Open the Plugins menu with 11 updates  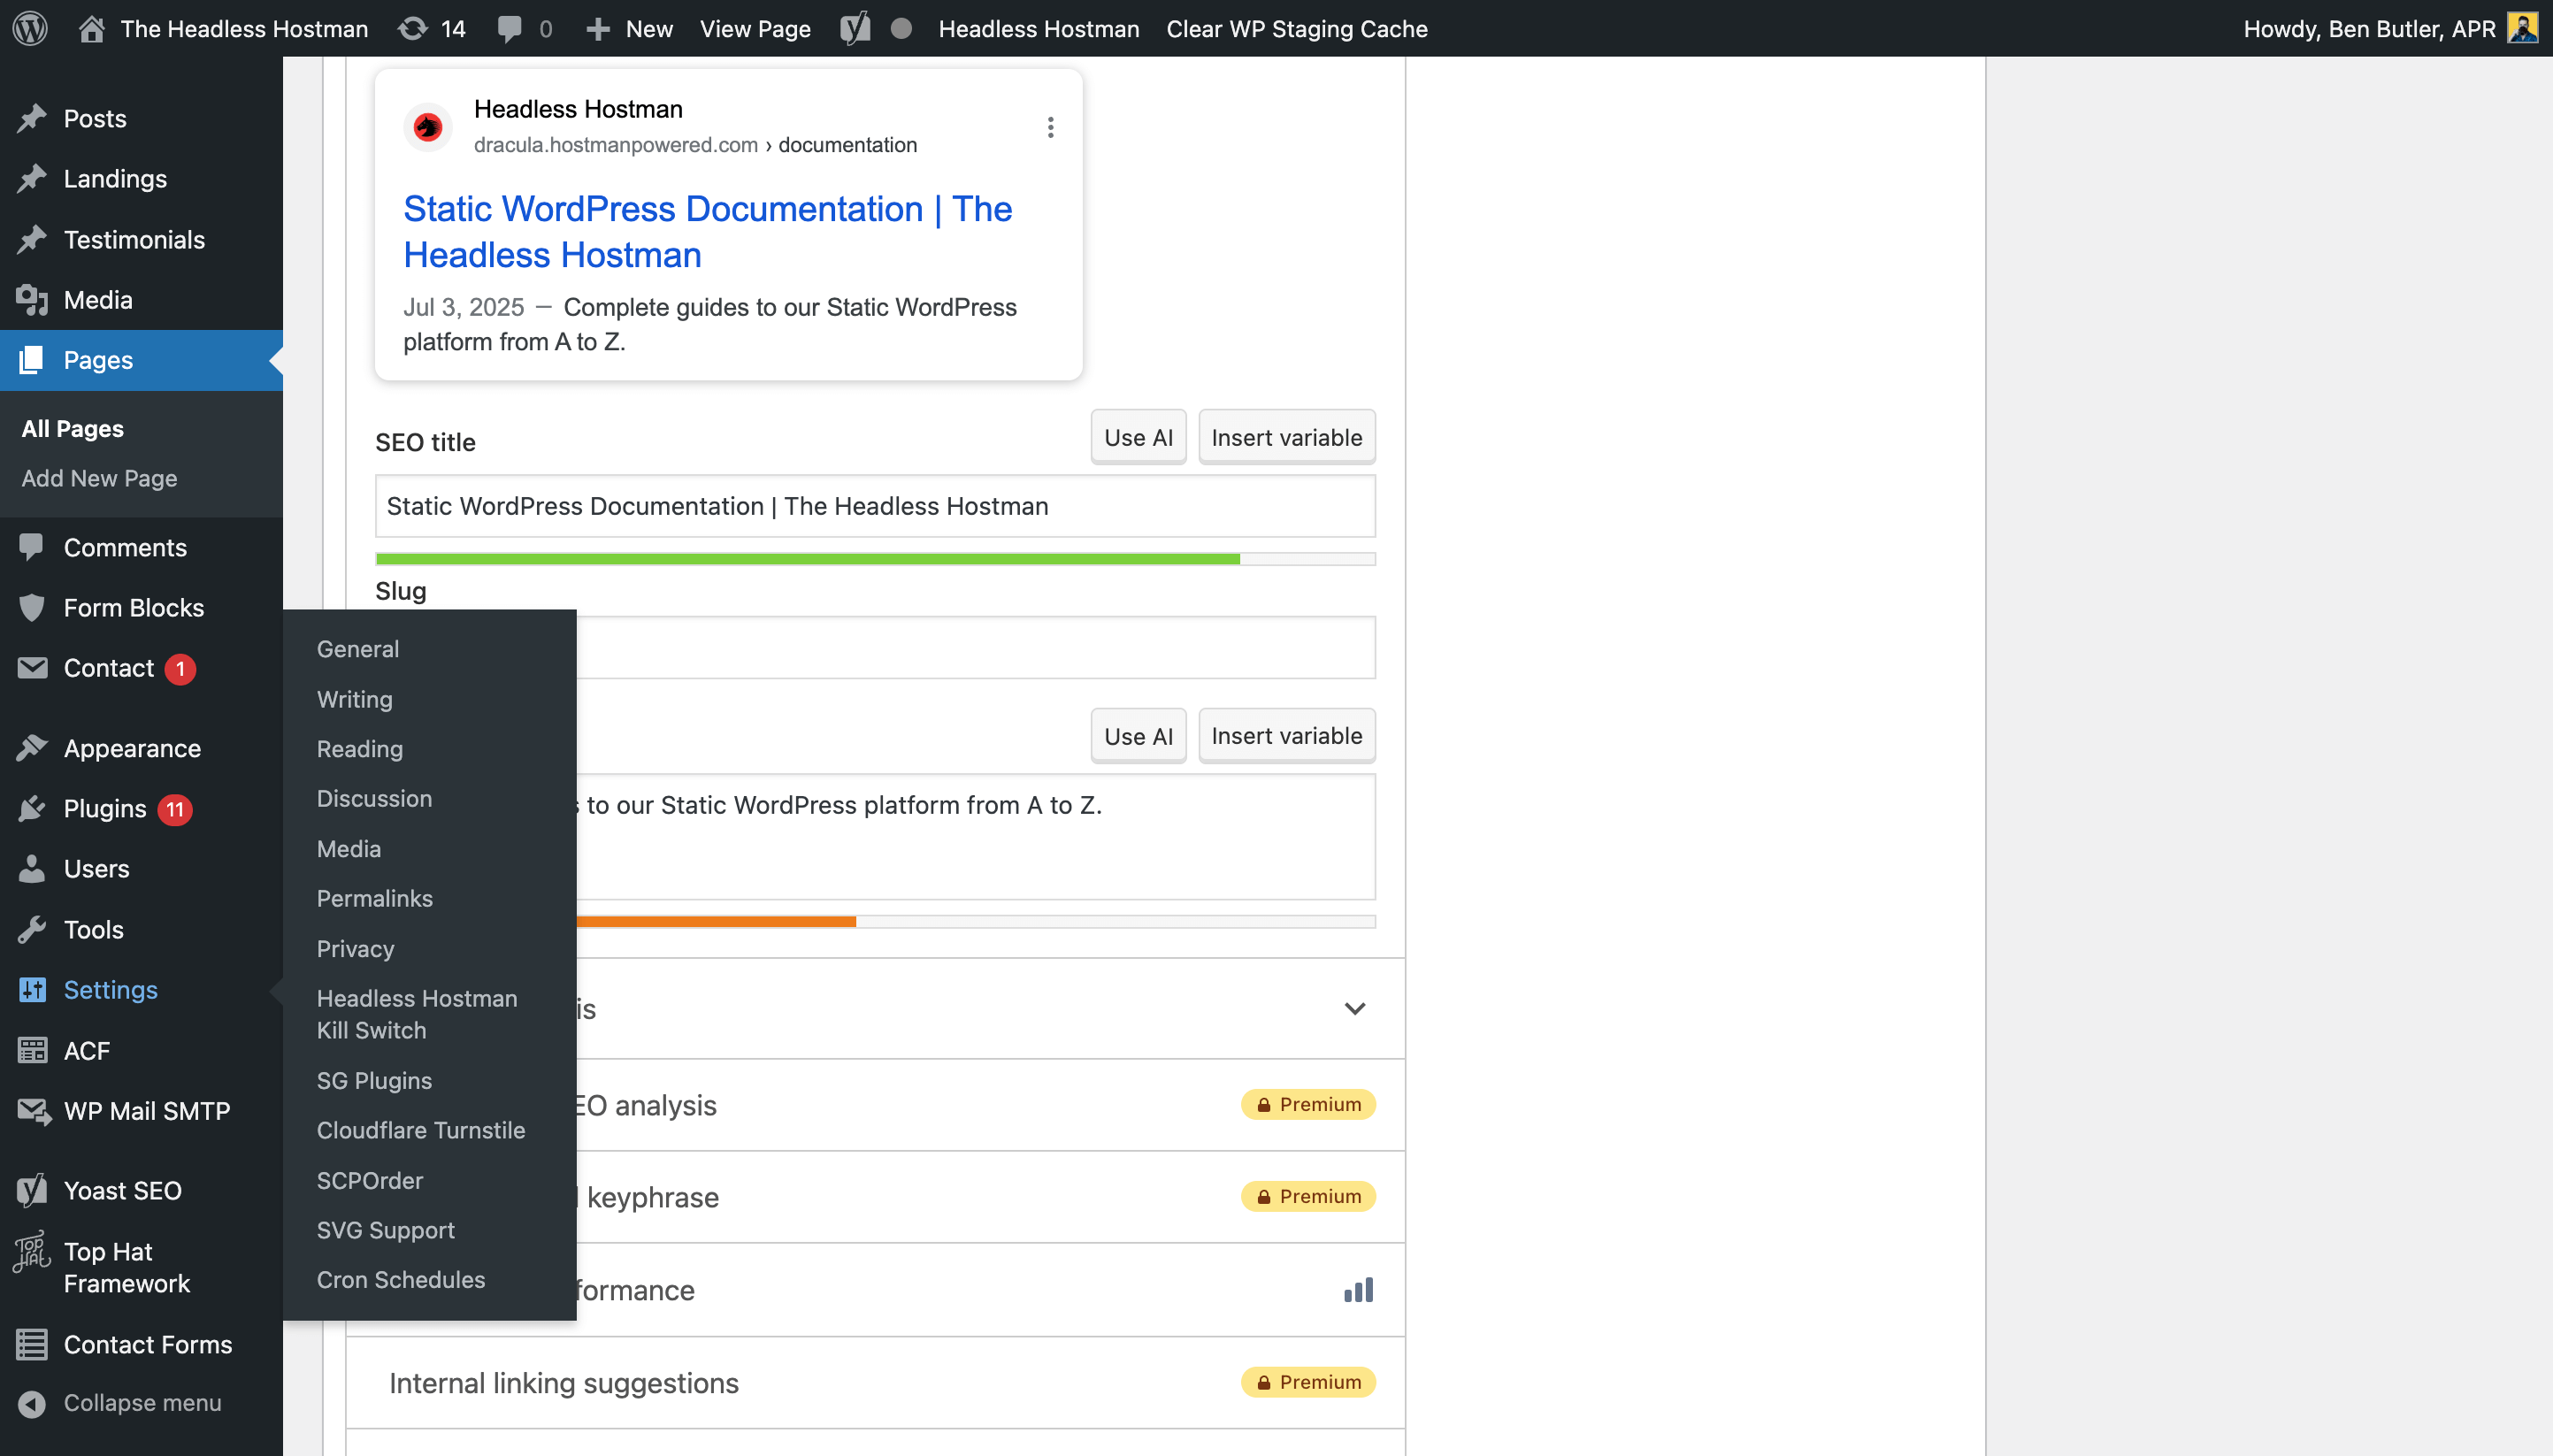pos(105,808)
